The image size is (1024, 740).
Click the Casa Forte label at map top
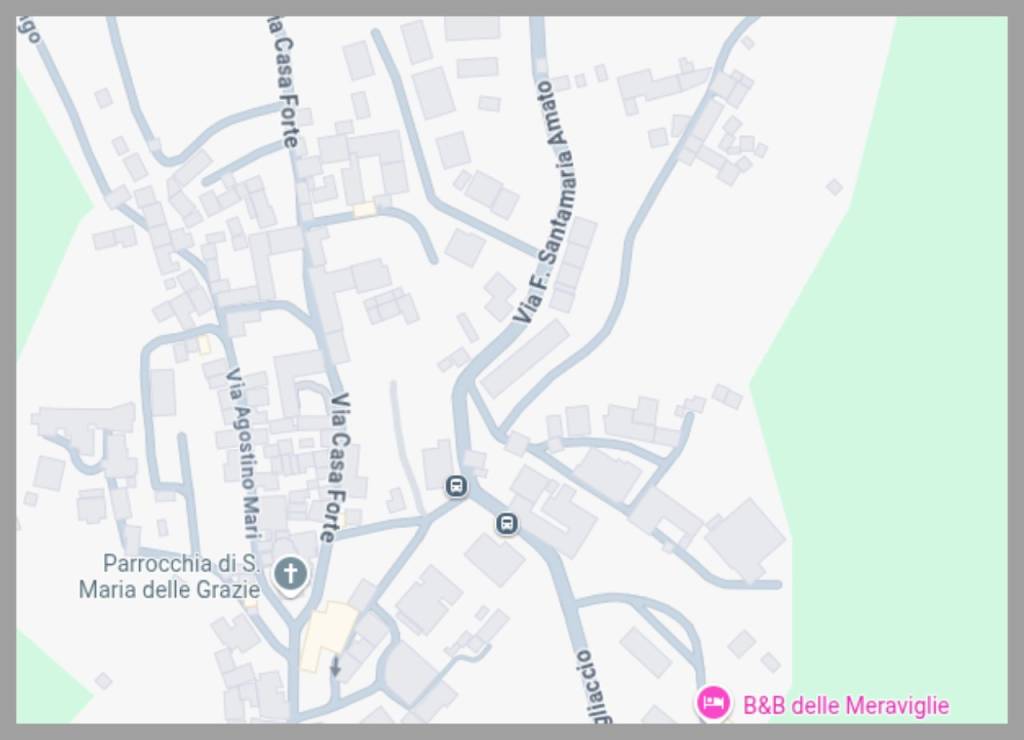tap(283, 82)
